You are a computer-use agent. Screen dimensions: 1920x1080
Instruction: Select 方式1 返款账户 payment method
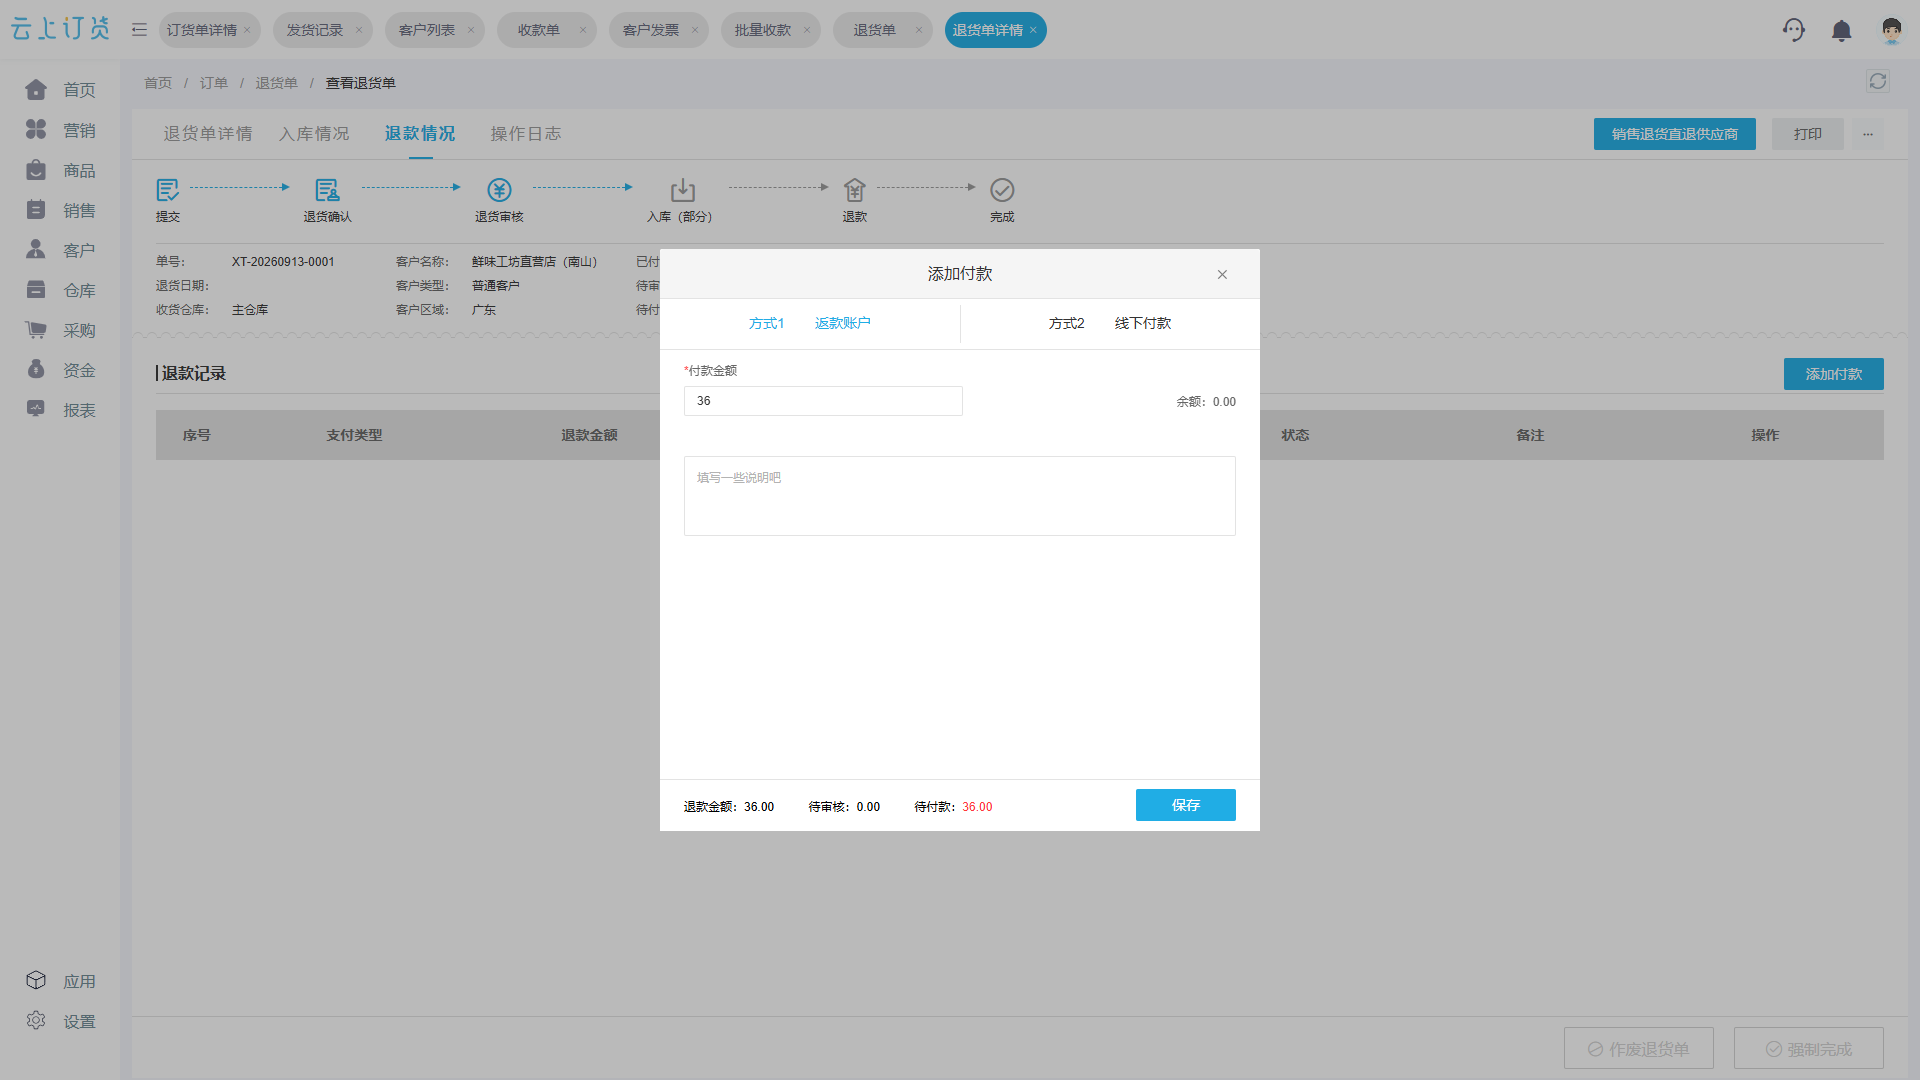(x=809, y=323)
